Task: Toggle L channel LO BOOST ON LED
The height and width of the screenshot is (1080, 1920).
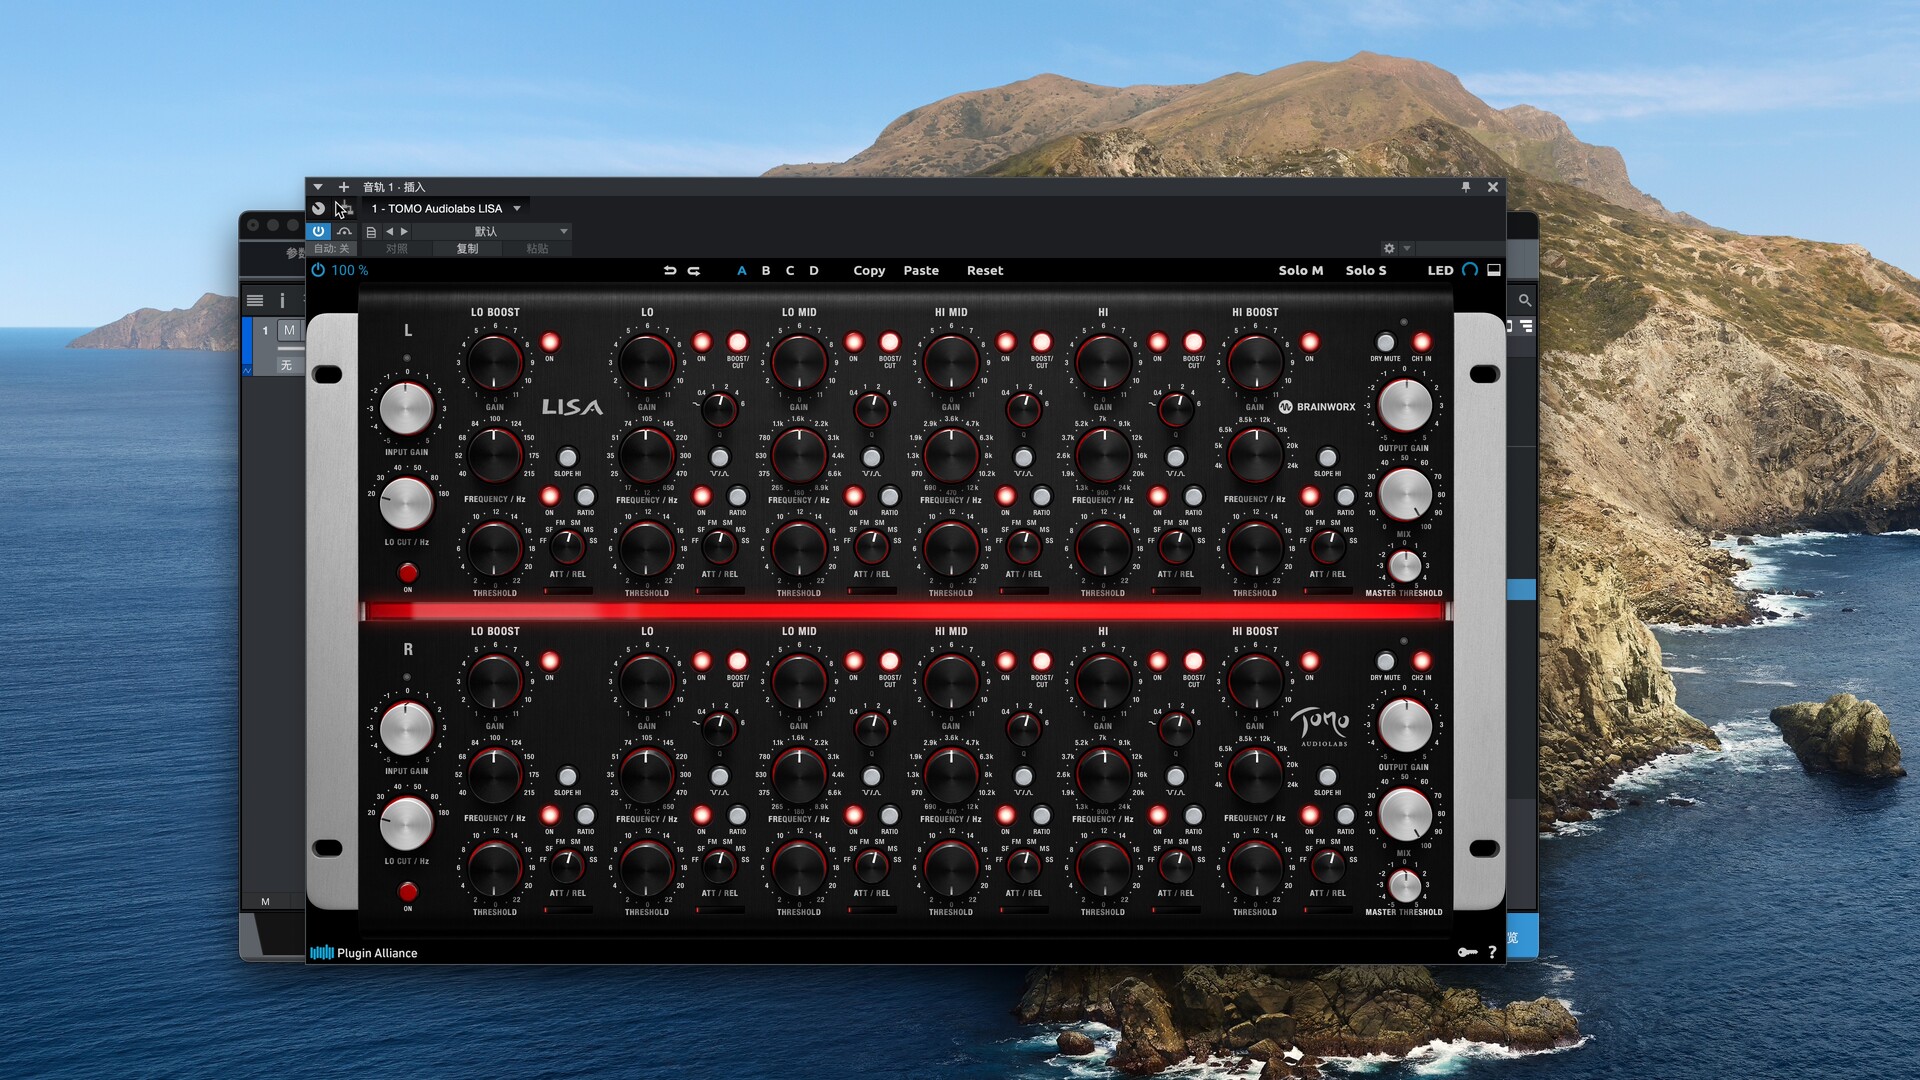Action: tap(549, 342)
